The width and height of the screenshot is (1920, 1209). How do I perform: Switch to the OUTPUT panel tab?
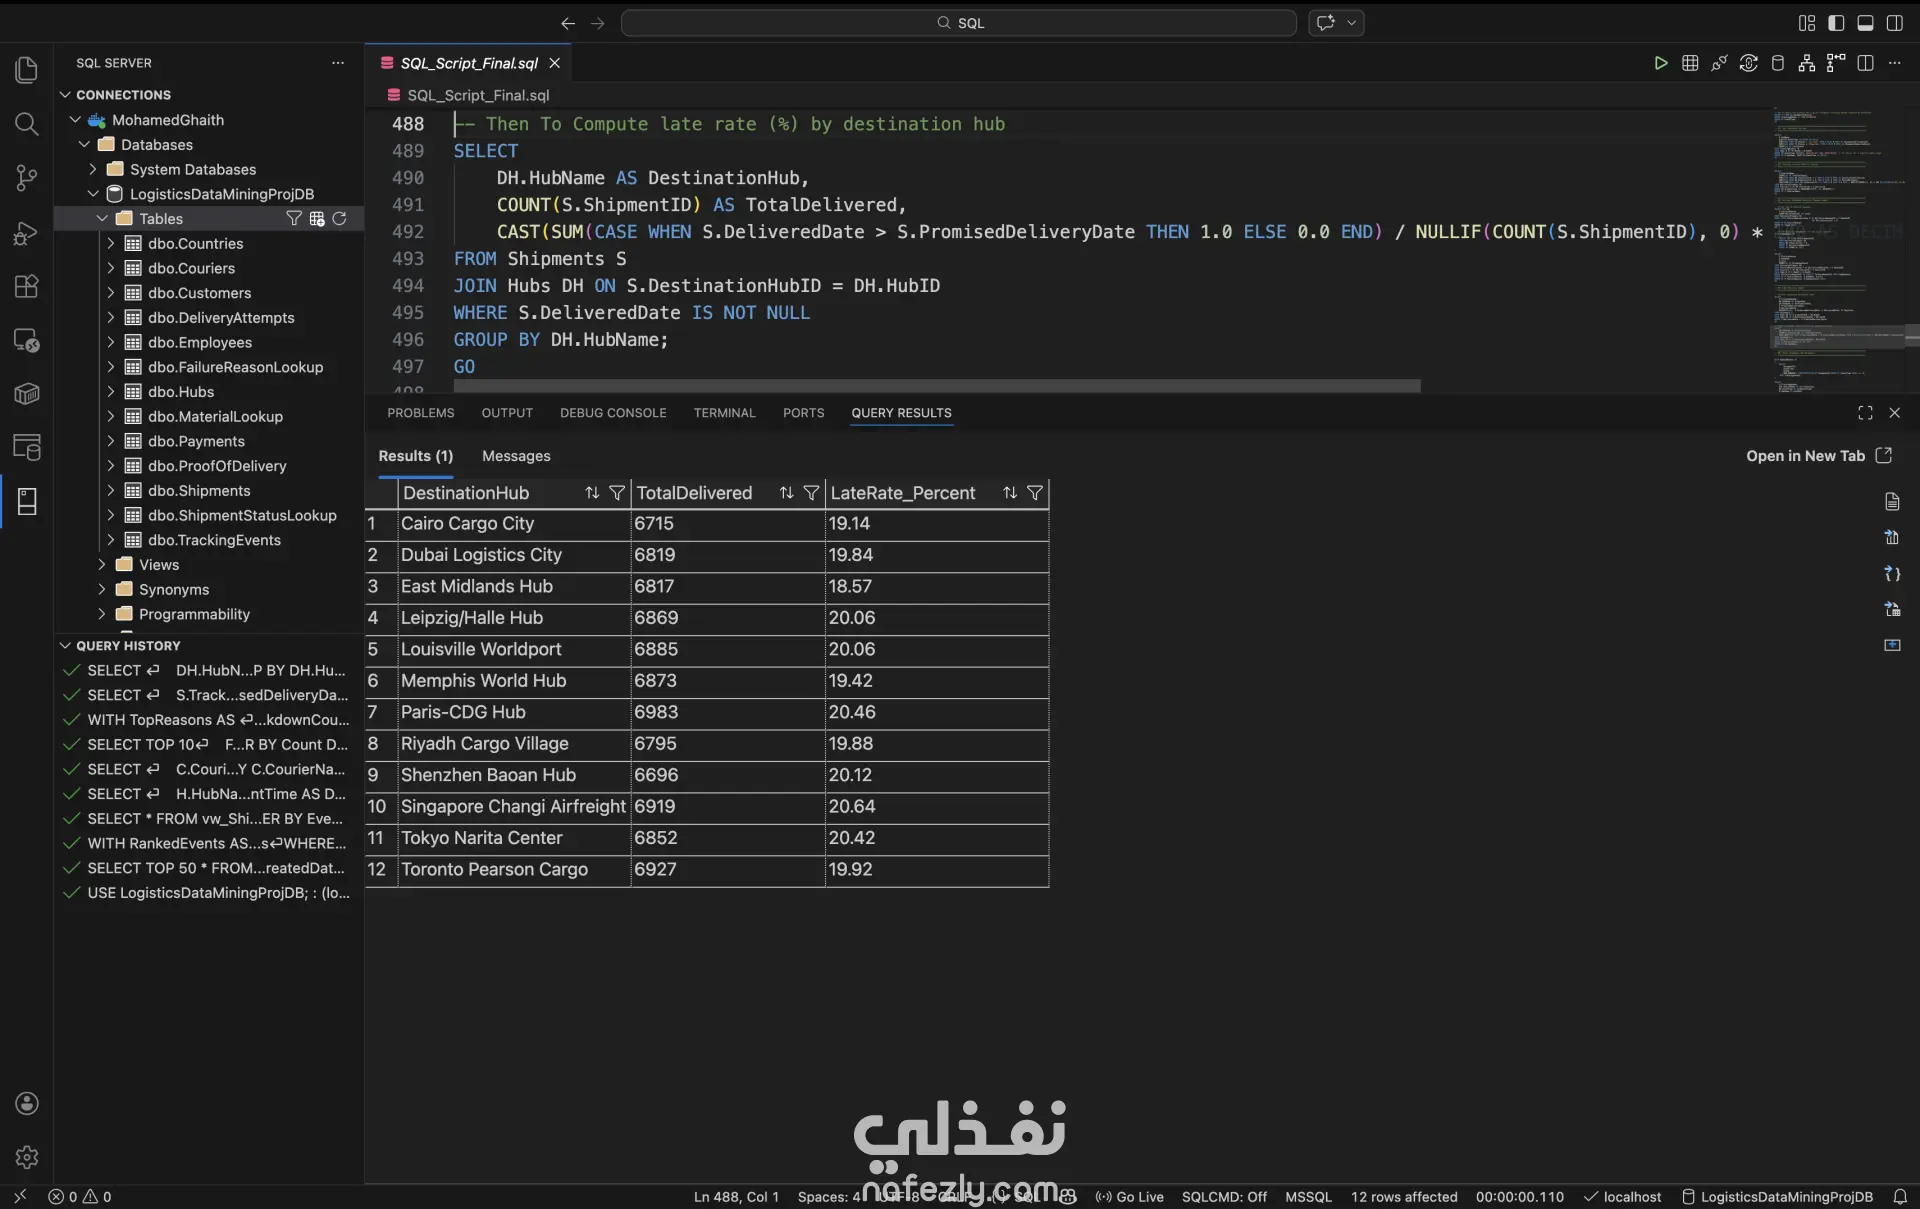point(507,413)
